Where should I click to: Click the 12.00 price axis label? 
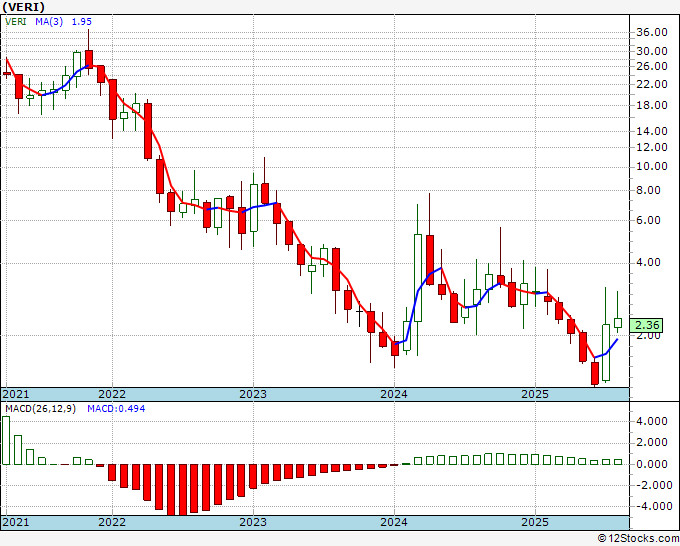[652, 147]
